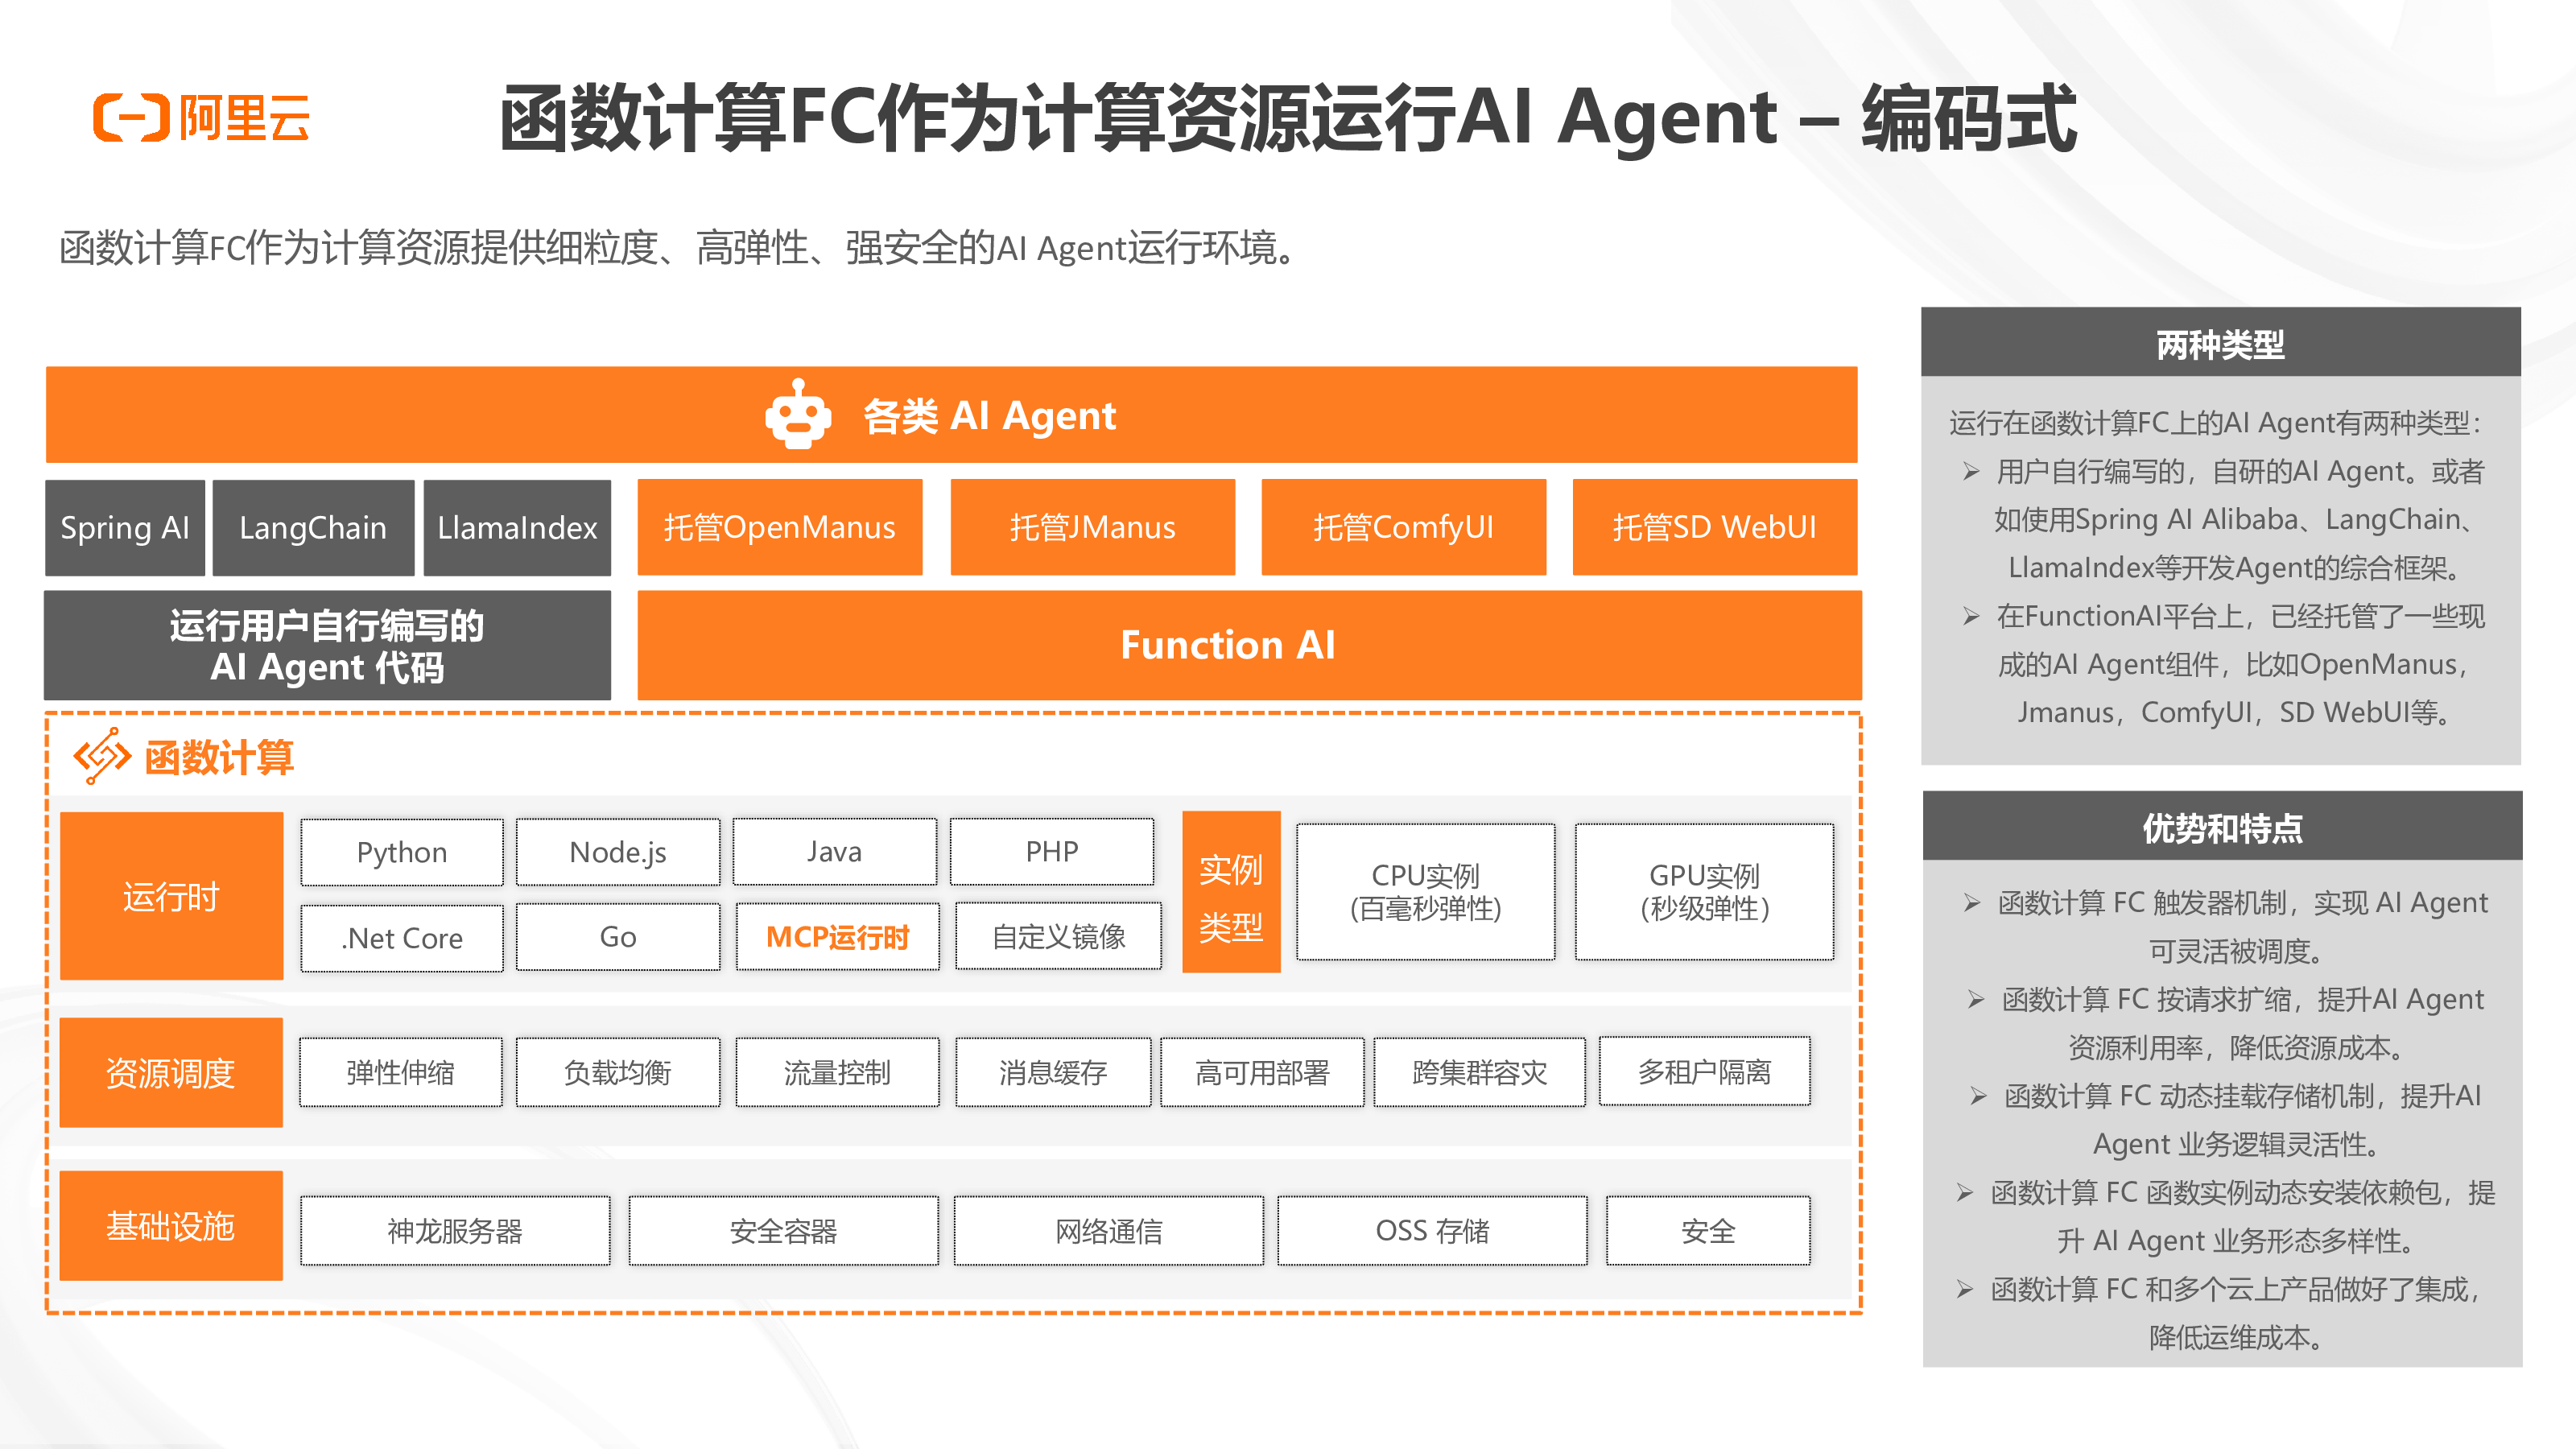The height and width of the screenshot is (1449, 2576).
Task: Click the 弹性伸缩 box
Action: (x=401, y=1072)
